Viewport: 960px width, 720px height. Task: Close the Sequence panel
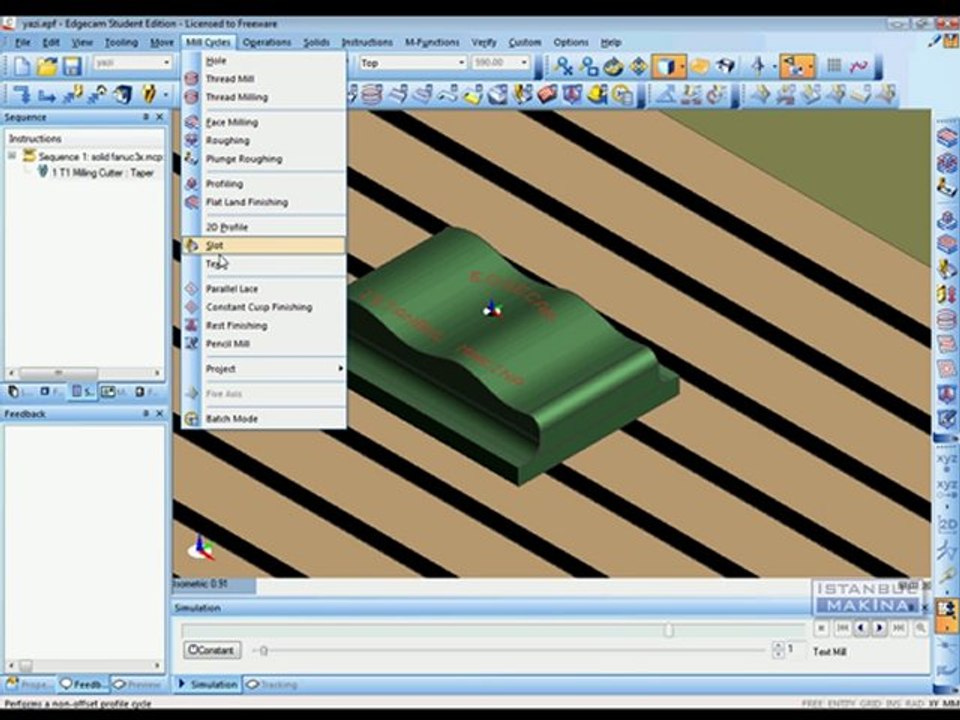coord(160,117)
